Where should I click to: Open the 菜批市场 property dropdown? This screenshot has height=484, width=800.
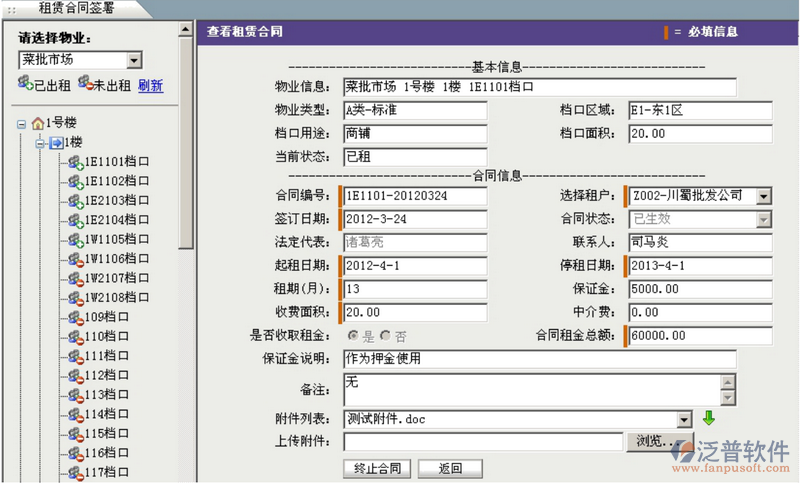point(134,60)
